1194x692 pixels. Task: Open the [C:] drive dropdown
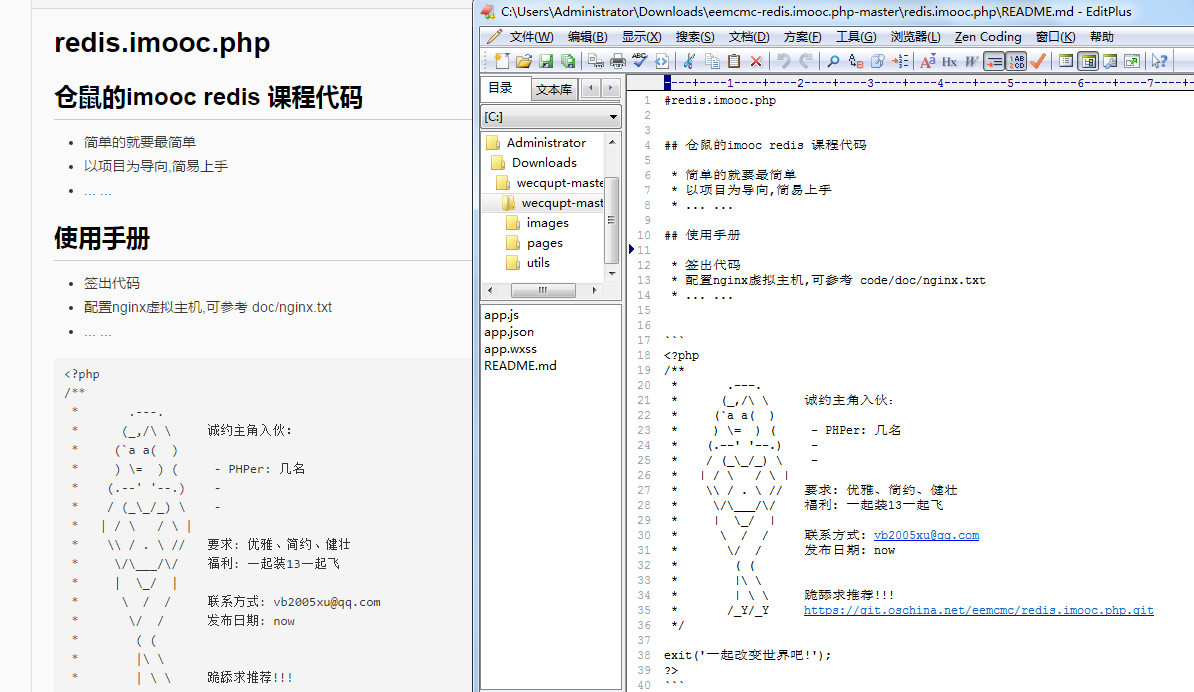coord(551,116)
